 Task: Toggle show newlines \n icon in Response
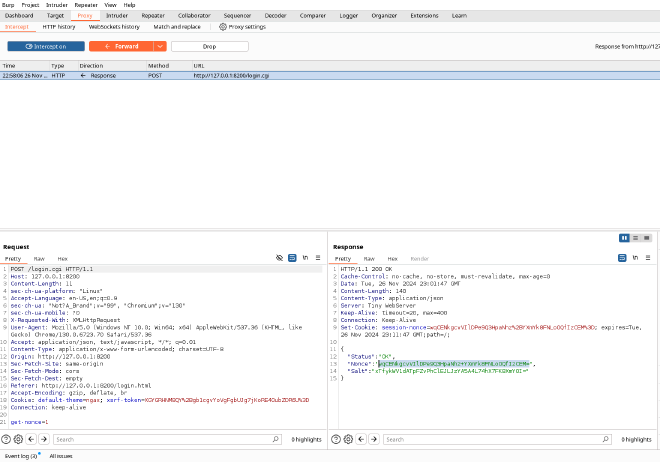[x=635, y=258]
